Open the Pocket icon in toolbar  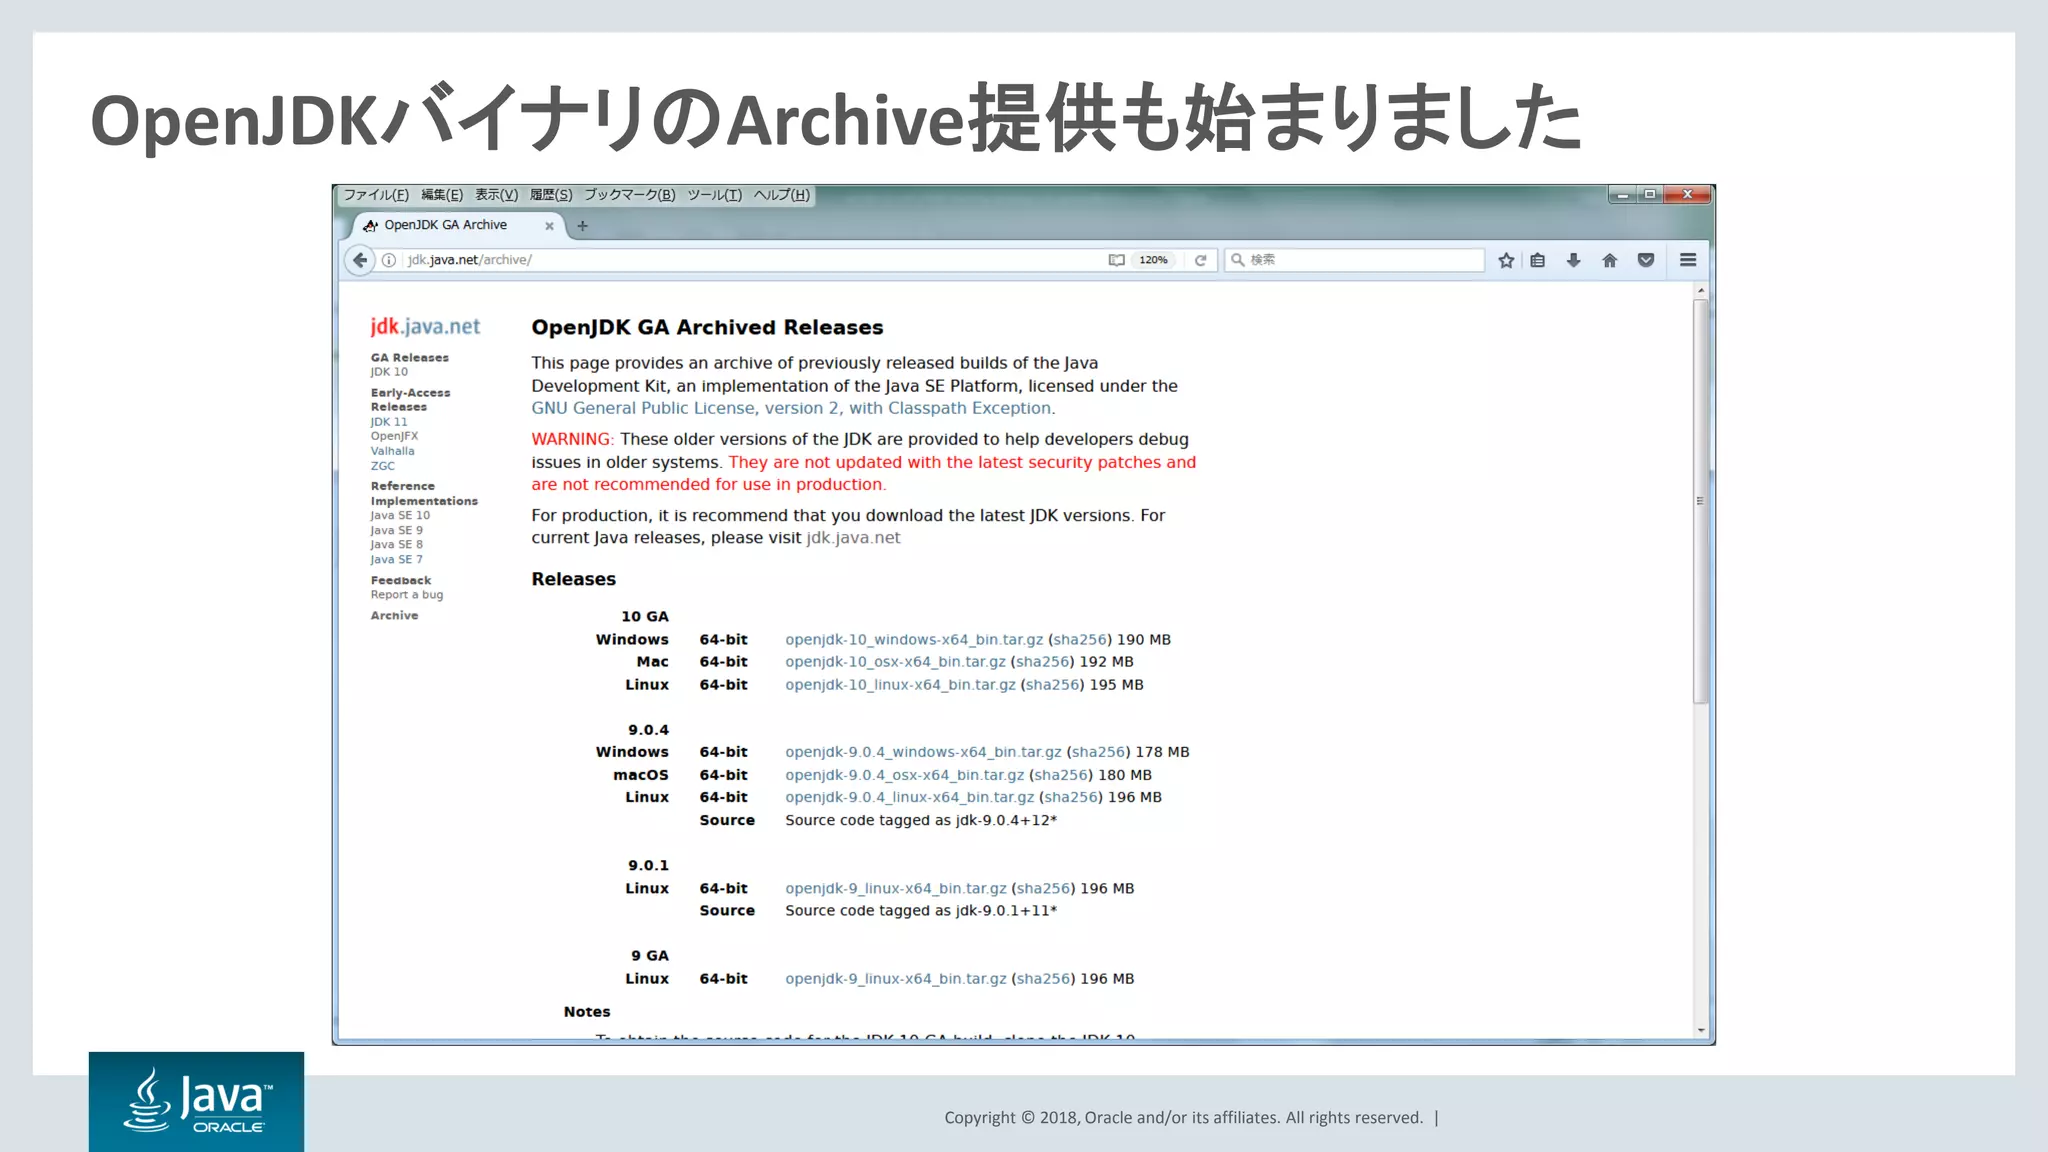click(x=1646, y=260)
